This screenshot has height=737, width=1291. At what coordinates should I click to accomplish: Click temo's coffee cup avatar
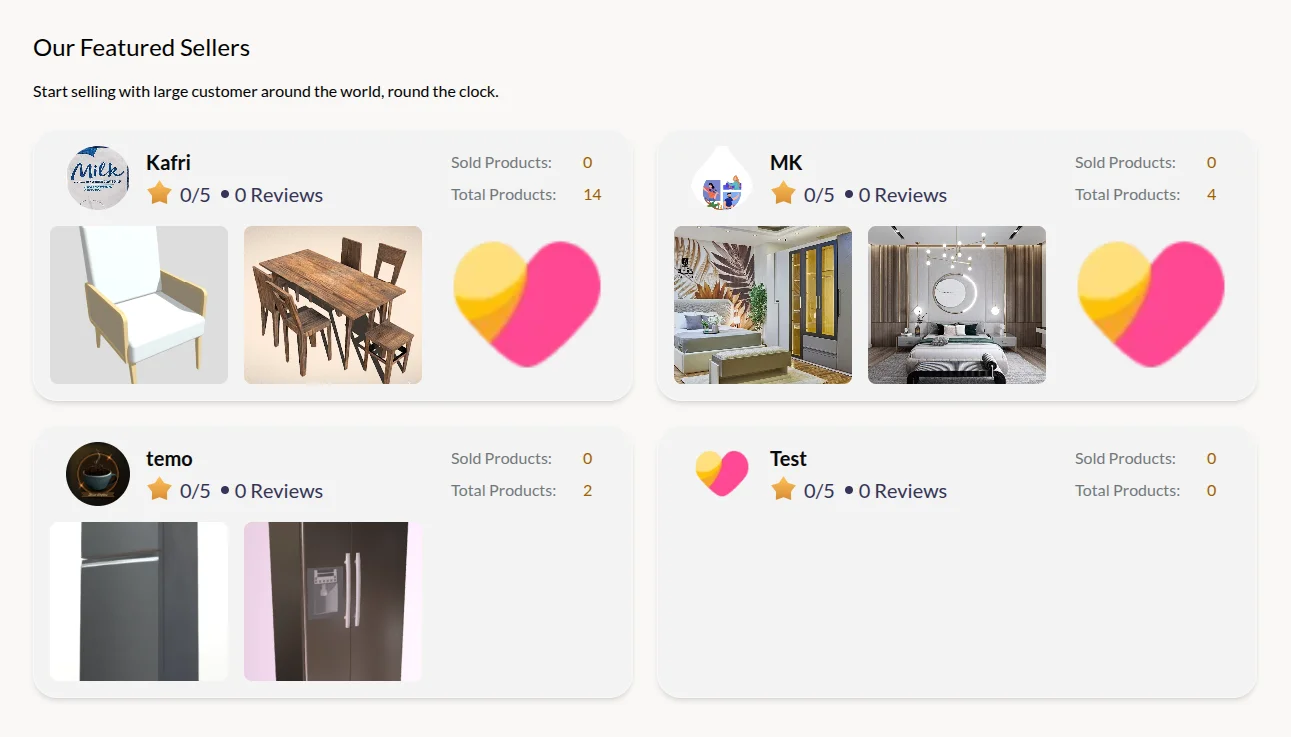(98, 474)
